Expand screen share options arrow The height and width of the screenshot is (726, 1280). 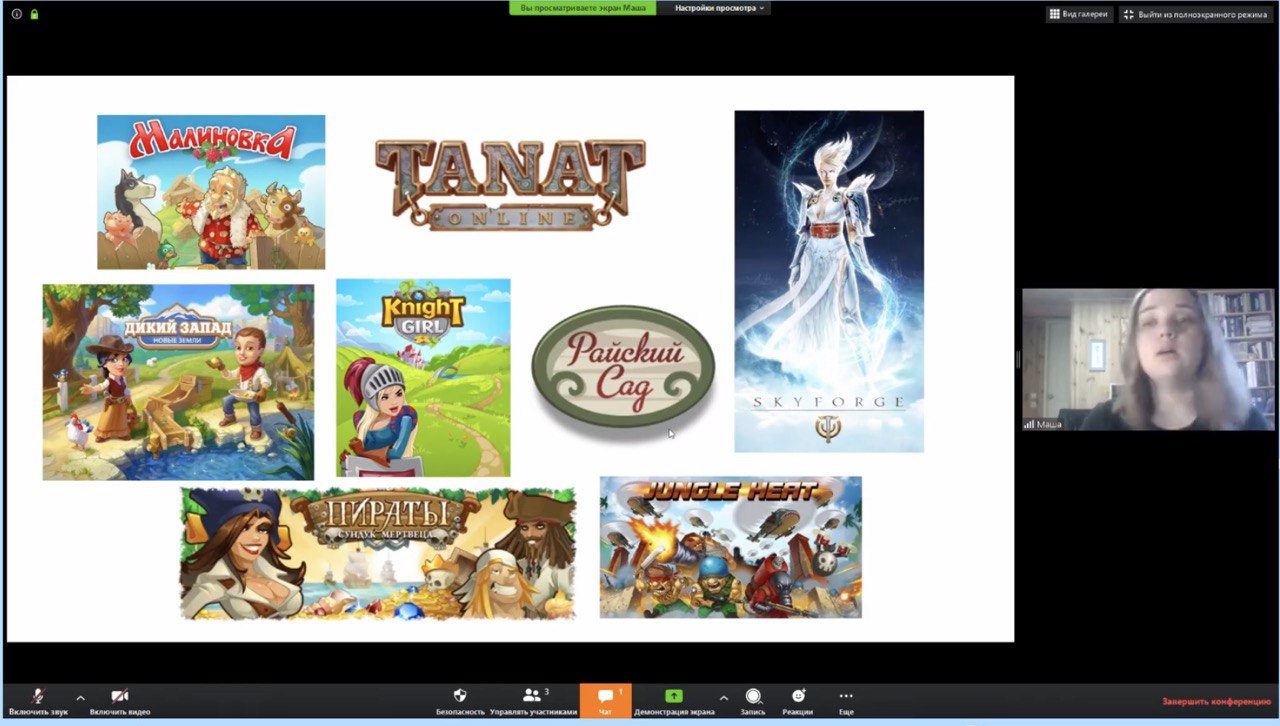723,698
